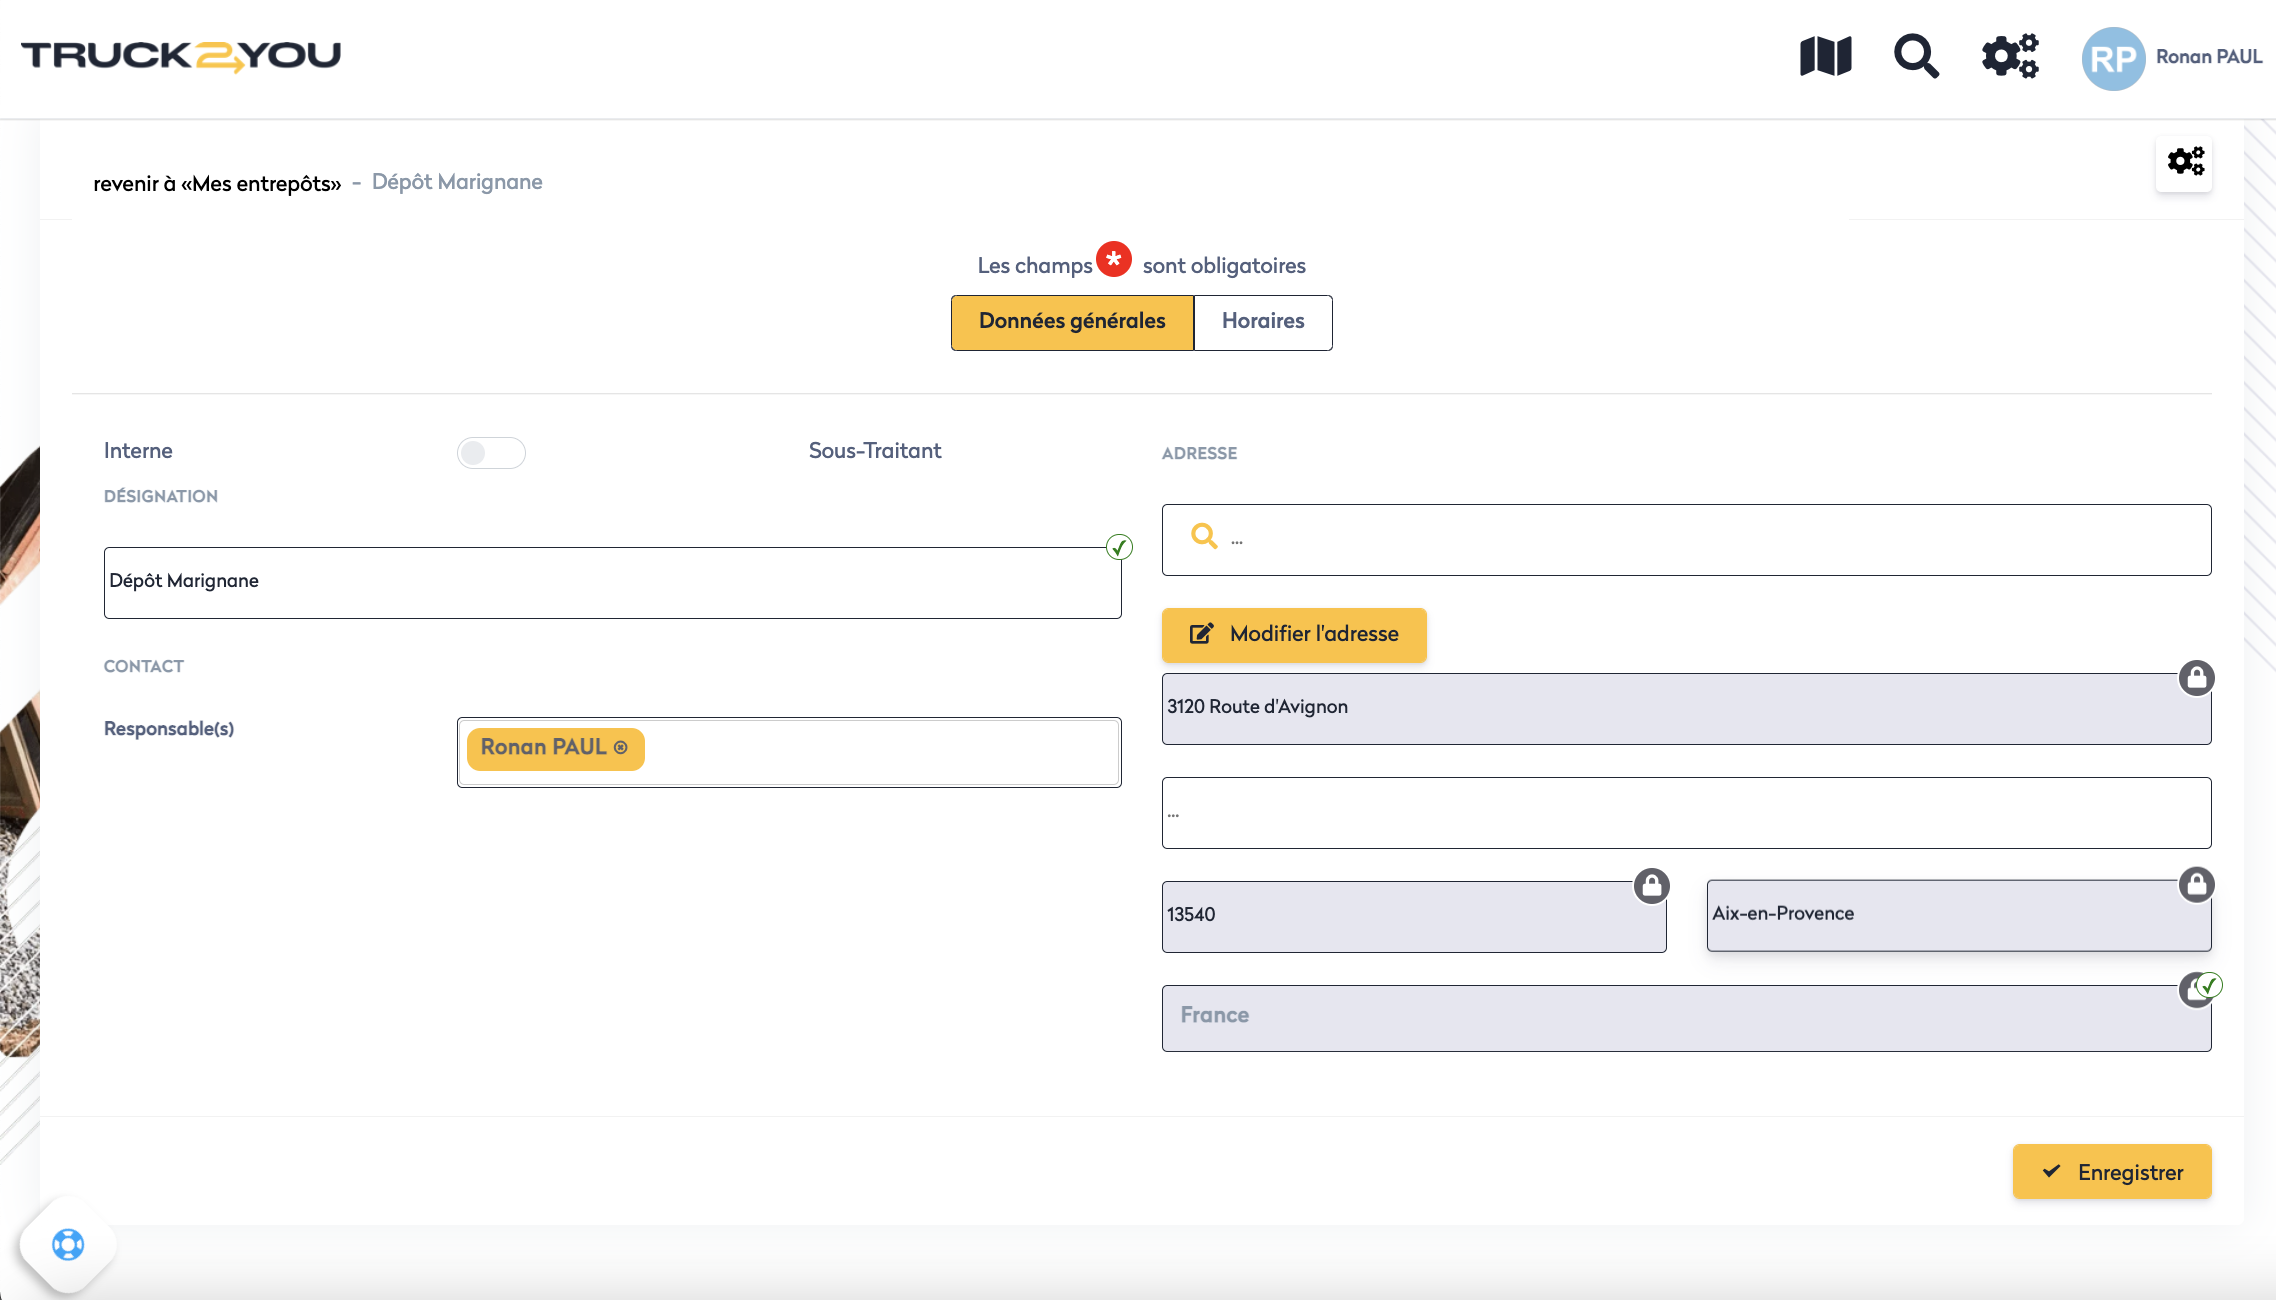Click the RP user avatar
The width and height of the screenshot is (2276, 1300).
[2112, 58]
